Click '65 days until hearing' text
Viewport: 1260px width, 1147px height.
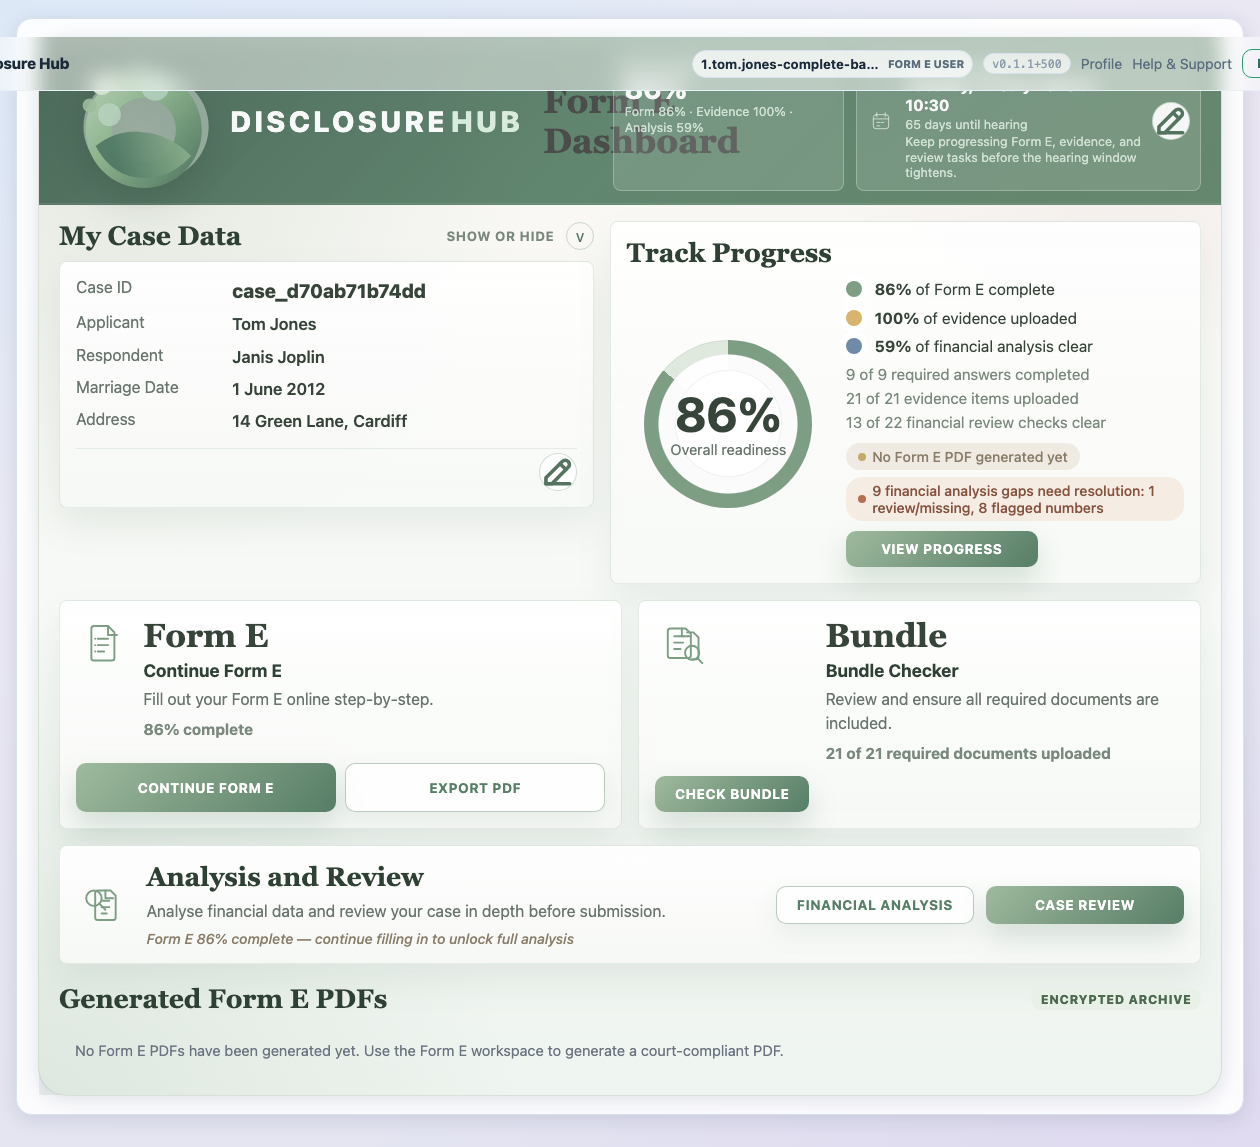[966, 125]
